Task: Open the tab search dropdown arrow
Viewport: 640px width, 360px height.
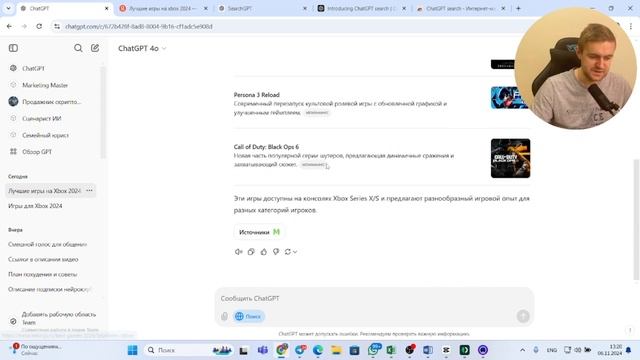Action: tap(8, 8)
